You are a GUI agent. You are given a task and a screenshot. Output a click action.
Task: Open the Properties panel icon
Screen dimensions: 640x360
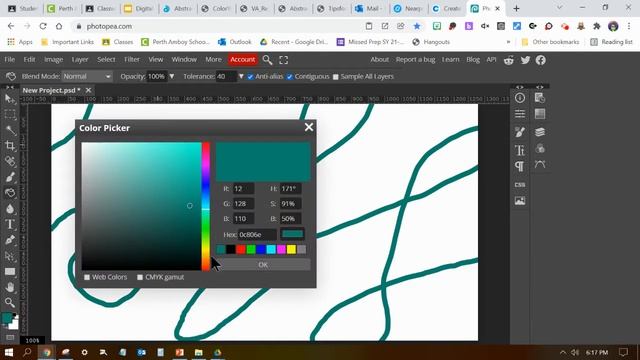pyautogui.click(x=520, y=114)
